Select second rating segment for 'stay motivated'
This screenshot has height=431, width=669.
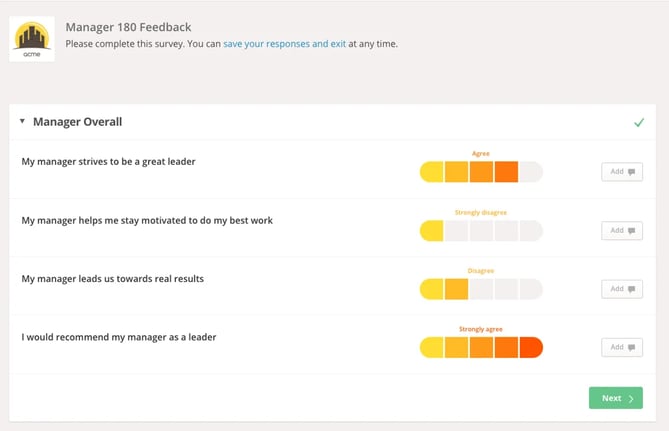(x=456, y=231)
